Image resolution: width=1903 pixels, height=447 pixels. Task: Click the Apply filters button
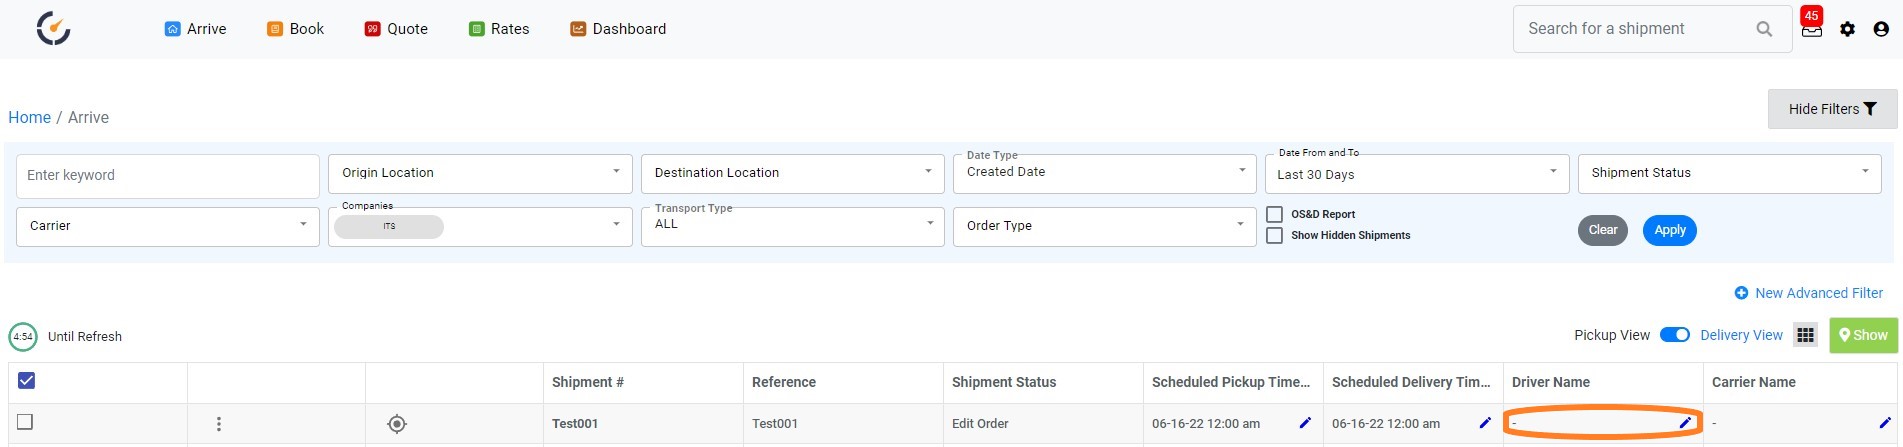(x=1669, y=230)
